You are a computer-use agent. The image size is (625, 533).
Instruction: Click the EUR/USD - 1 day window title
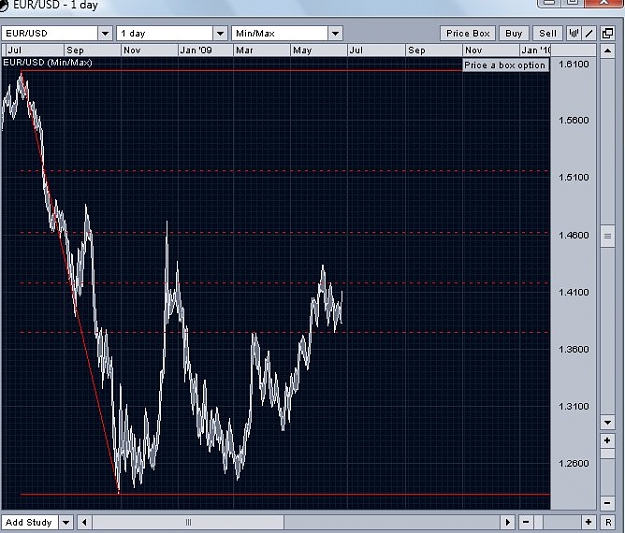click(55, 5)
